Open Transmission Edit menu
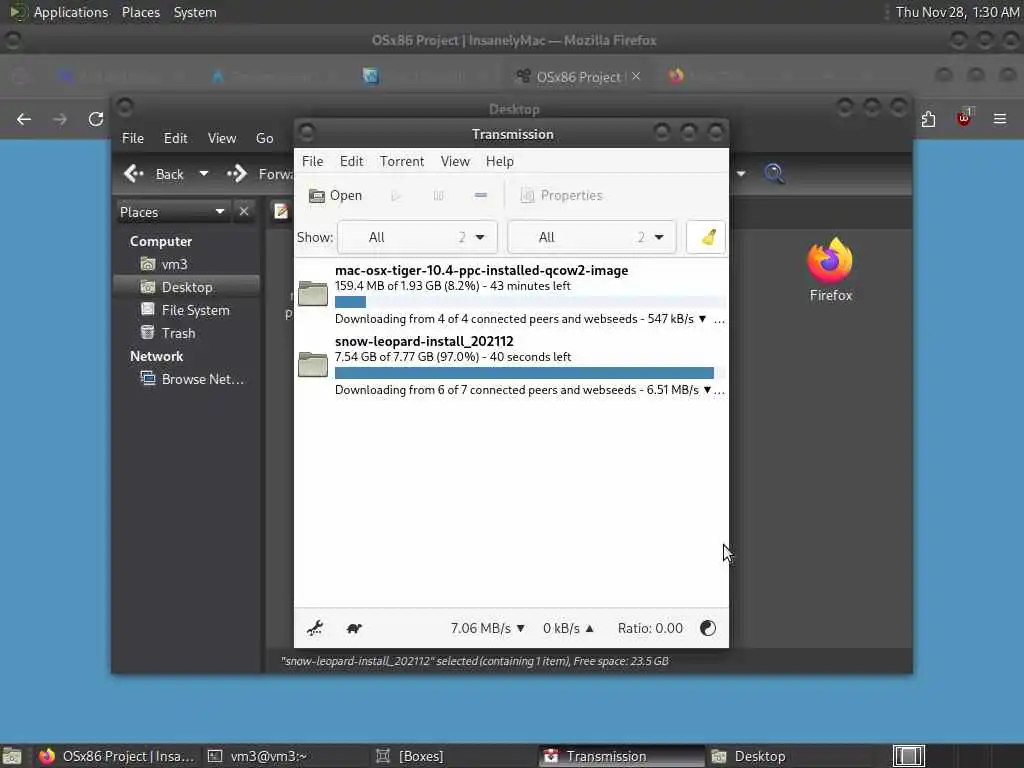This screenshot has width=1024, height=768. pos(351,161)
